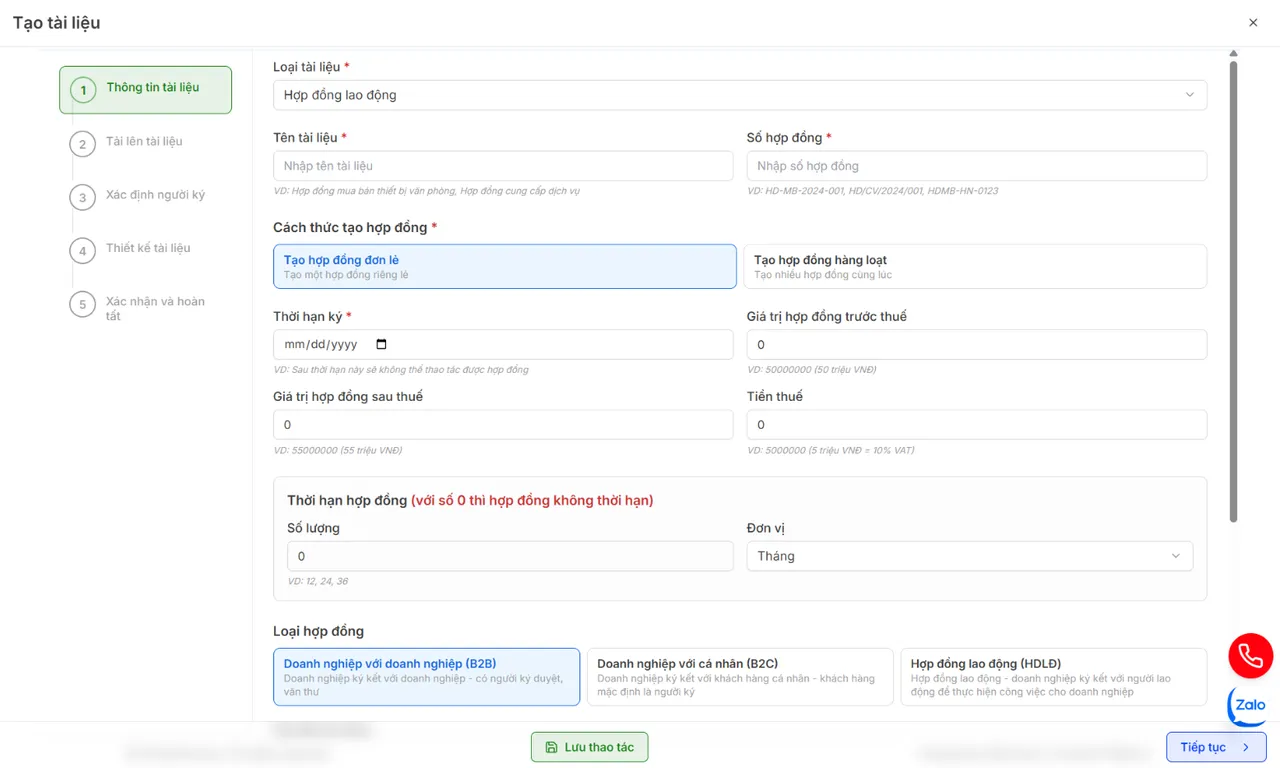Image resolution: width=1280 pixels, height=768 pixels.
Task: Click the step 4 circle icon
Action: click(x=83, y=250)
